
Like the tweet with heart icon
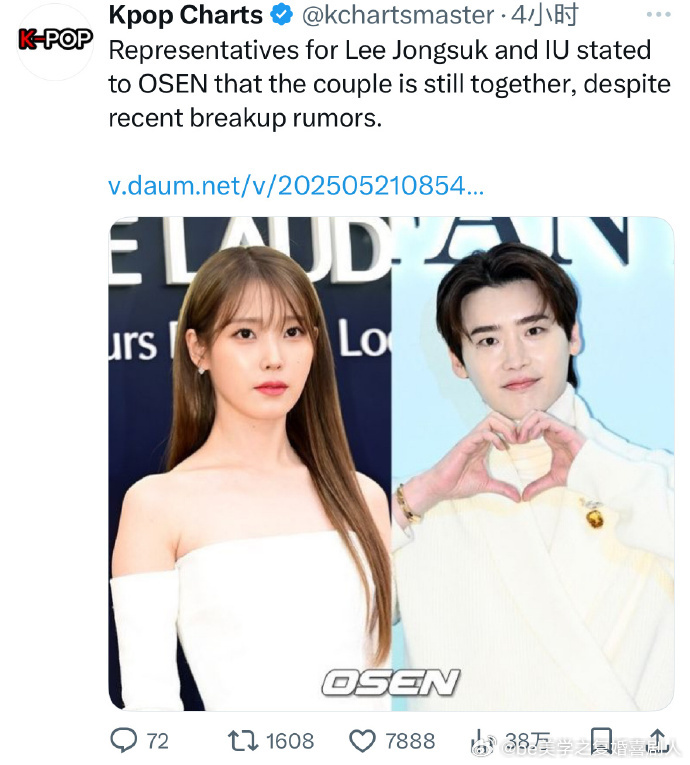(363, 741)
